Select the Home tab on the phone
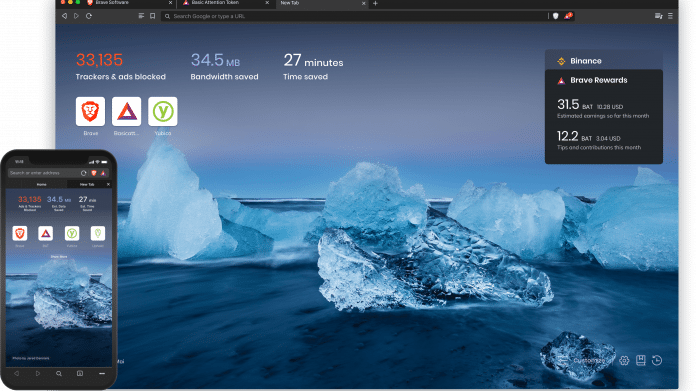The width and height of the screenshot is (696, 391). (41, 184)
